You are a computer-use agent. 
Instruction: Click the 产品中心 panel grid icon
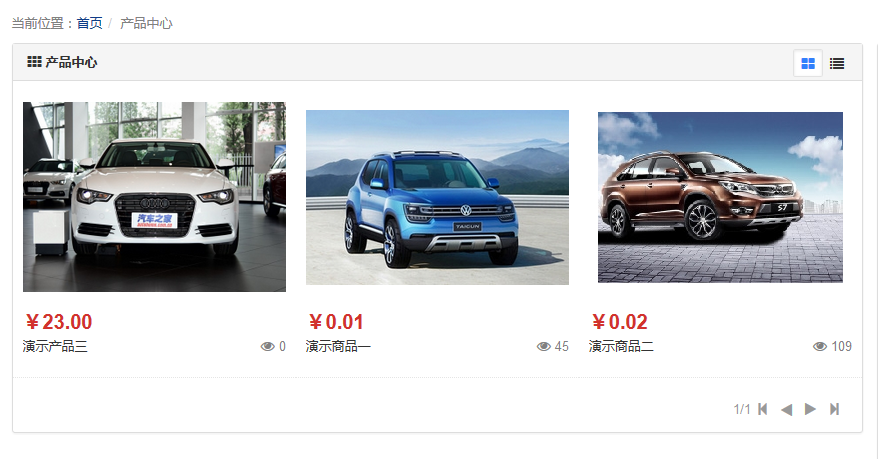tap(34, 62)
